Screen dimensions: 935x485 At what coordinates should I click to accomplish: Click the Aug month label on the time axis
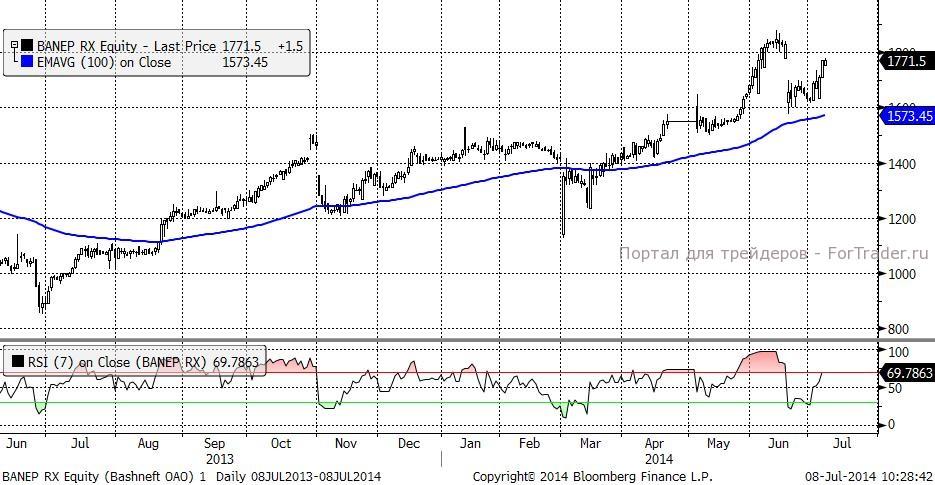tap(148, 444)
